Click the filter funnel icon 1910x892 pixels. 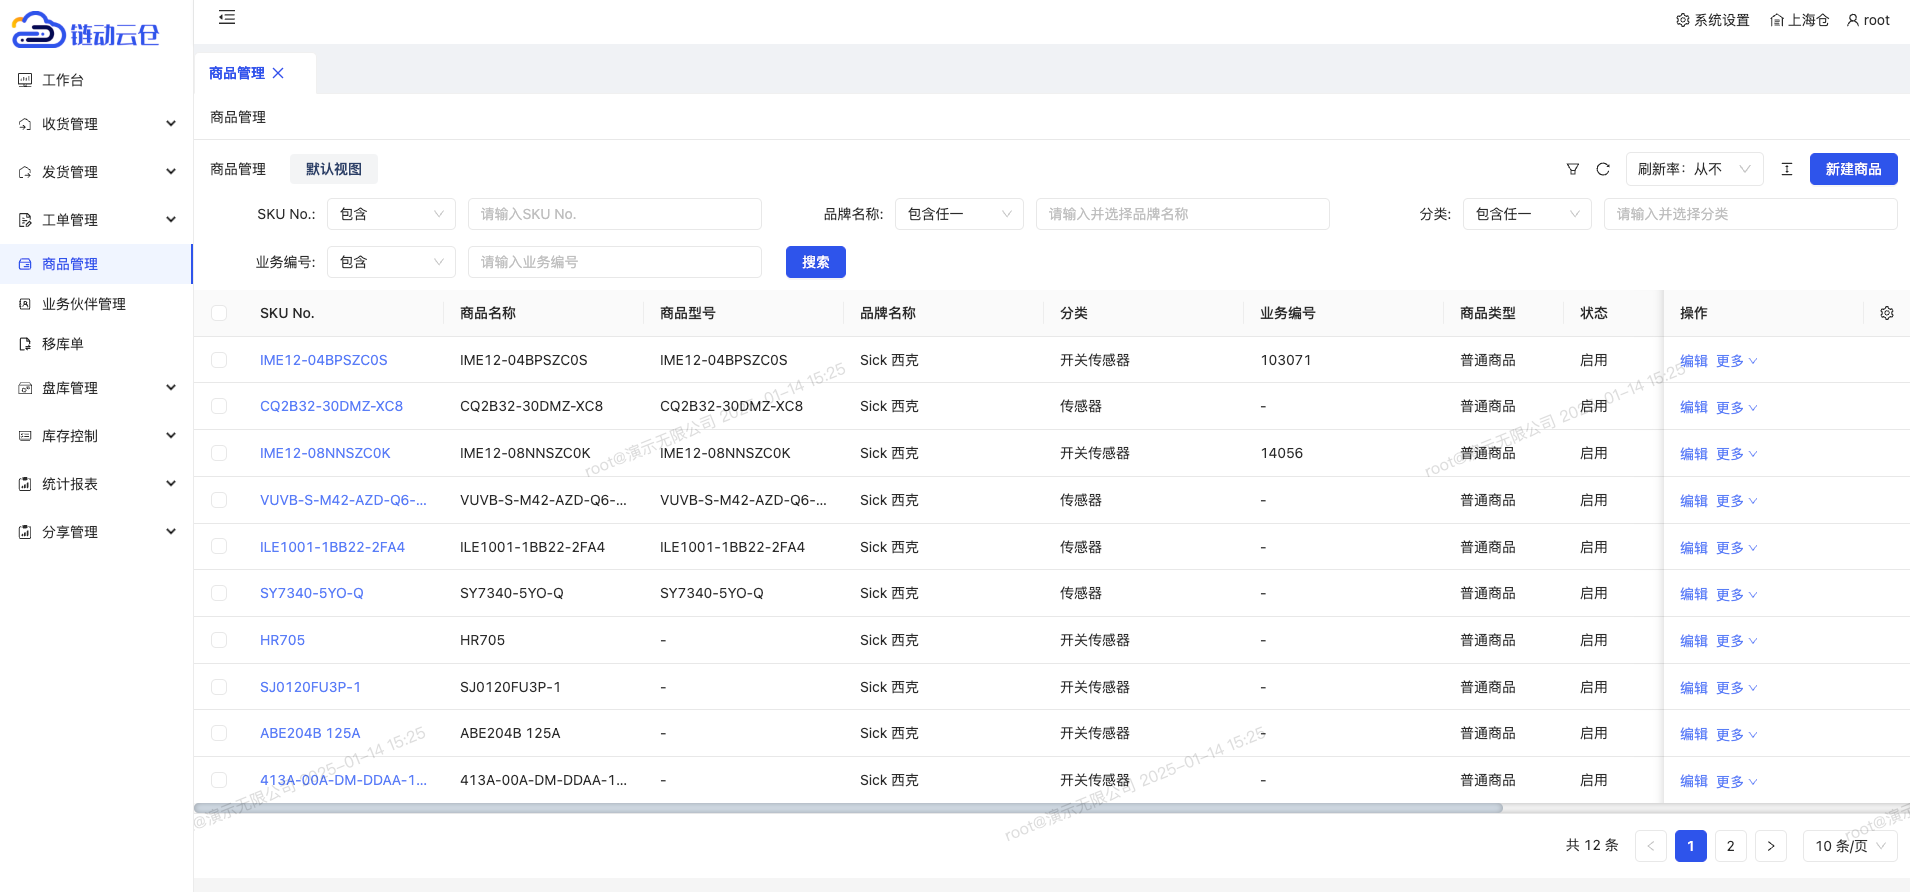point(1573,169)
